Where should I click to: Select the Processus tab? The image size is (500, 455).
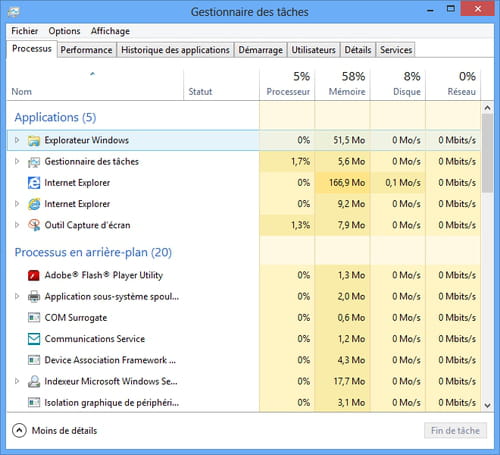[32, 49]
